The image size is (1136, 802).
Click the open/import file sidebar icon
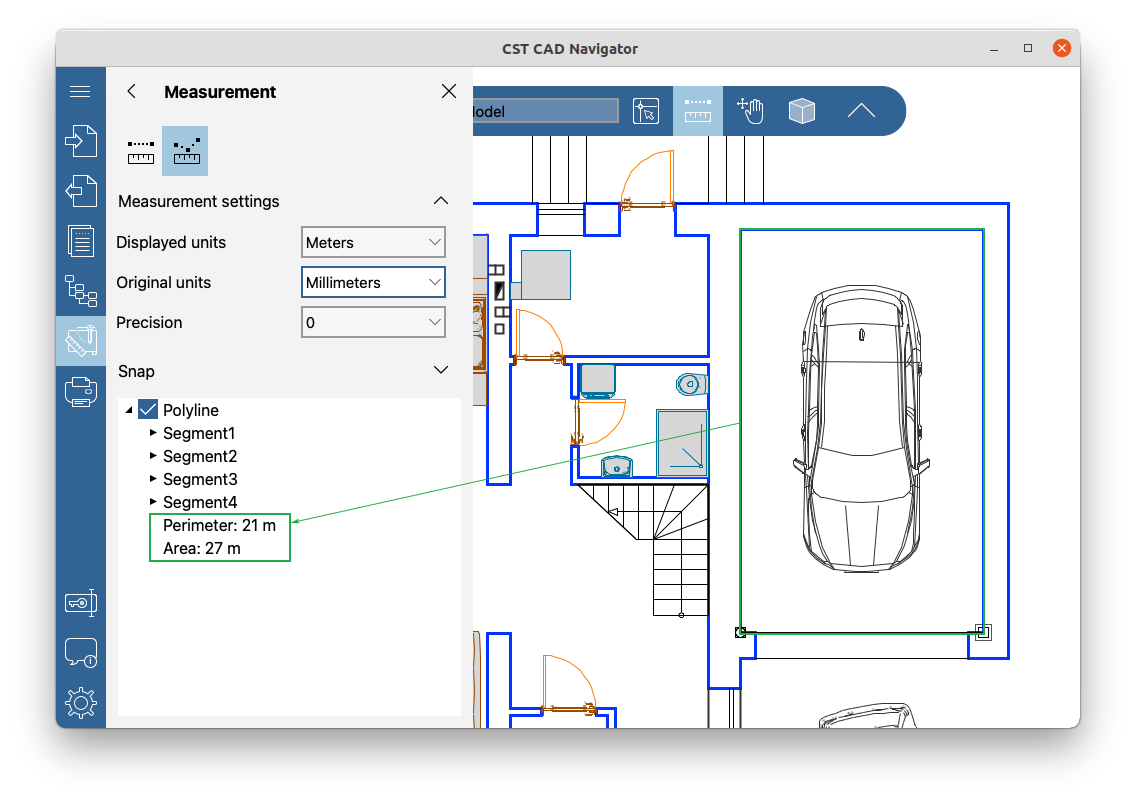[x=80, y=141]
